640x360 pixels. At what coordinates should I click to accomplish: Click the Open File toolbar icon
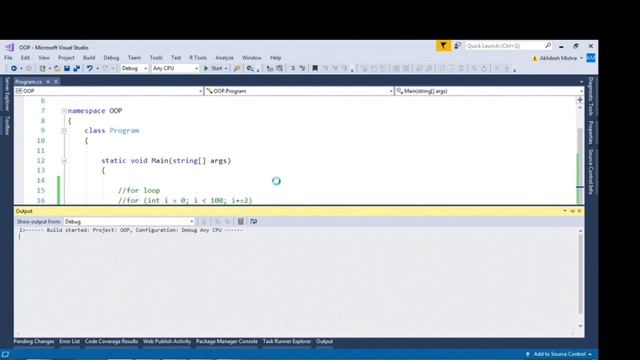click(57, 69)
